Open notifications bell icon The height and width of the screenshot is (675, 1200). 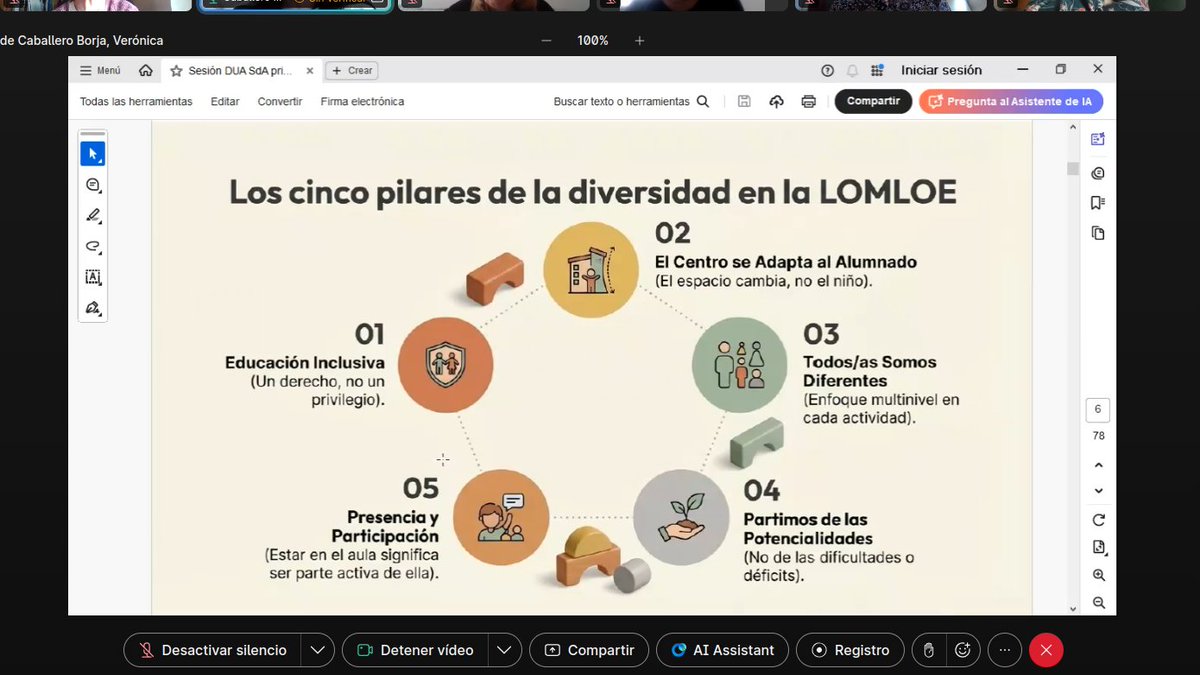tap(852, 71)
